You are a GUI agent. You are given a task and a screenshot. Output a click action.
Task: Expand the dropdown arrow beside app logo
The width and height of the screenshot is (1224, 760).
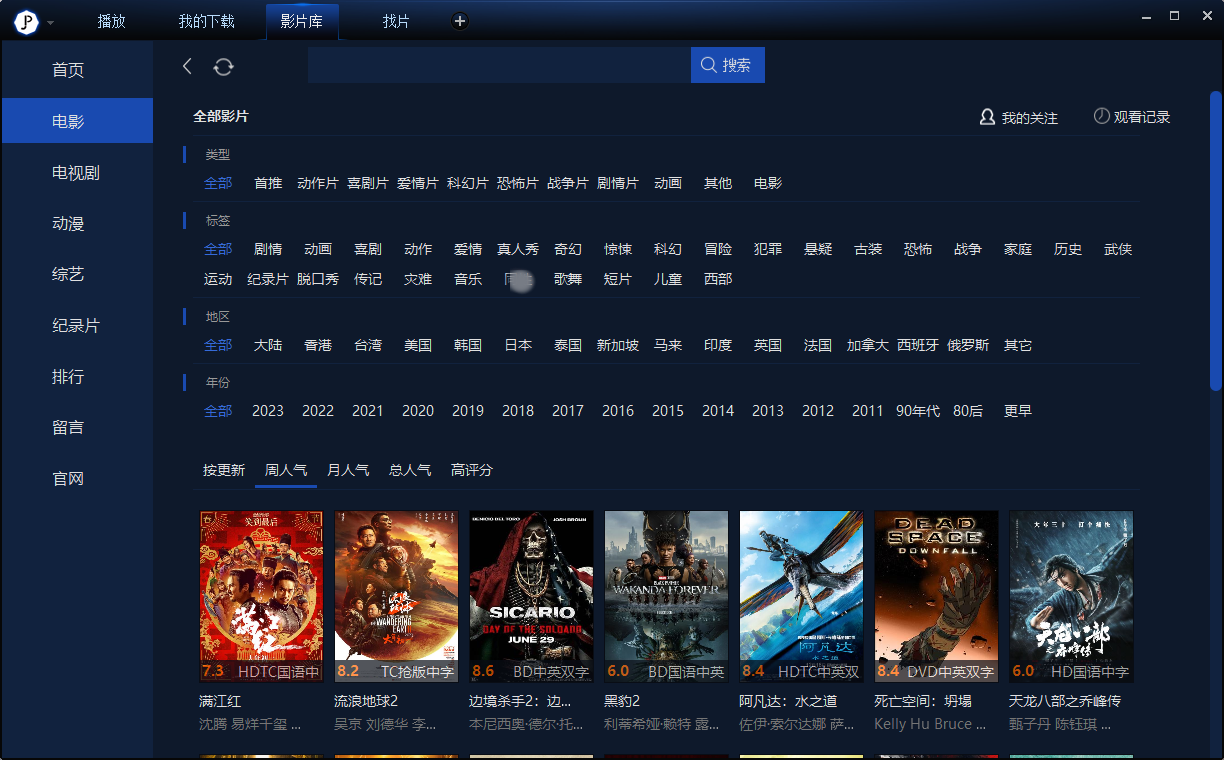51,23
